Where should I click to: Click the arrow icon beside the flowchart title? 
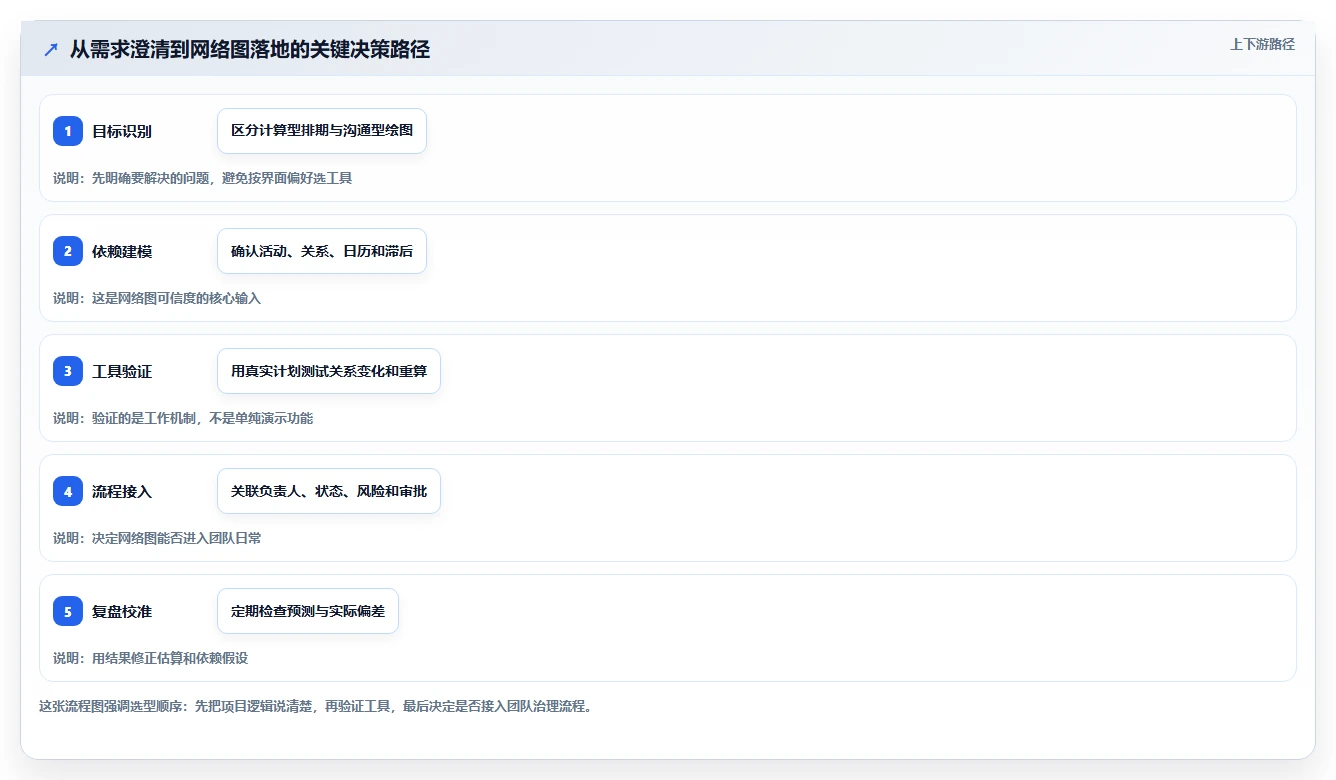(51, 50)
